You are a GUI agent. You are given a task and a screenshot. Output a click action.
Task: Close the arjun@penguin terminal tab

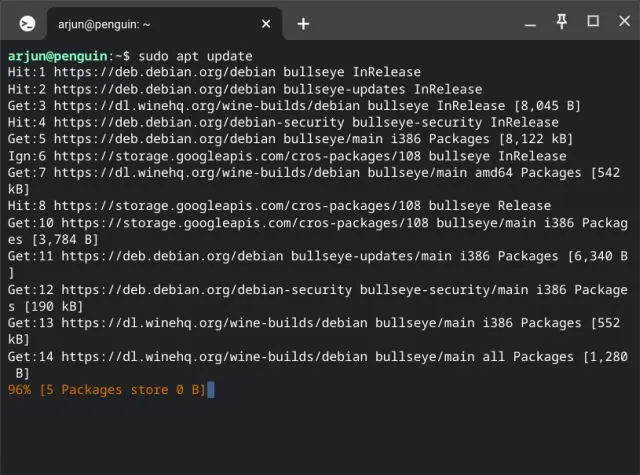tap(267, 23)
